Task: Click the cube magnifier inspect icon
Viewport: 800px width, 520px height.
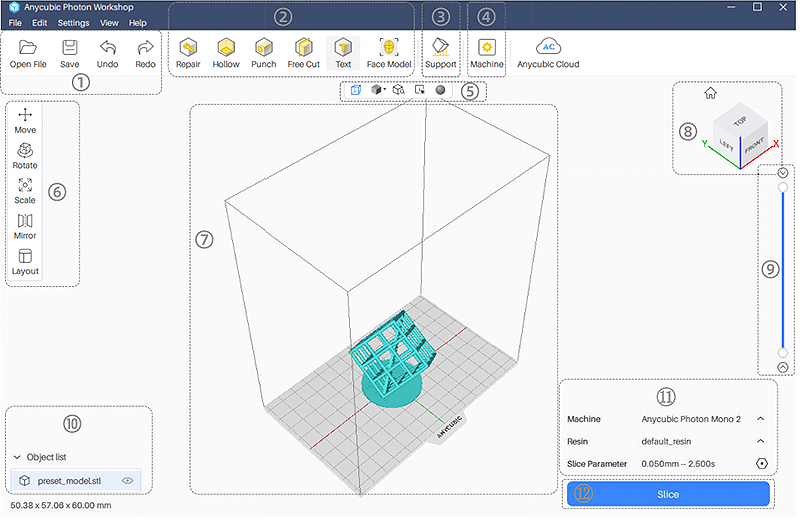Action: 398,90
